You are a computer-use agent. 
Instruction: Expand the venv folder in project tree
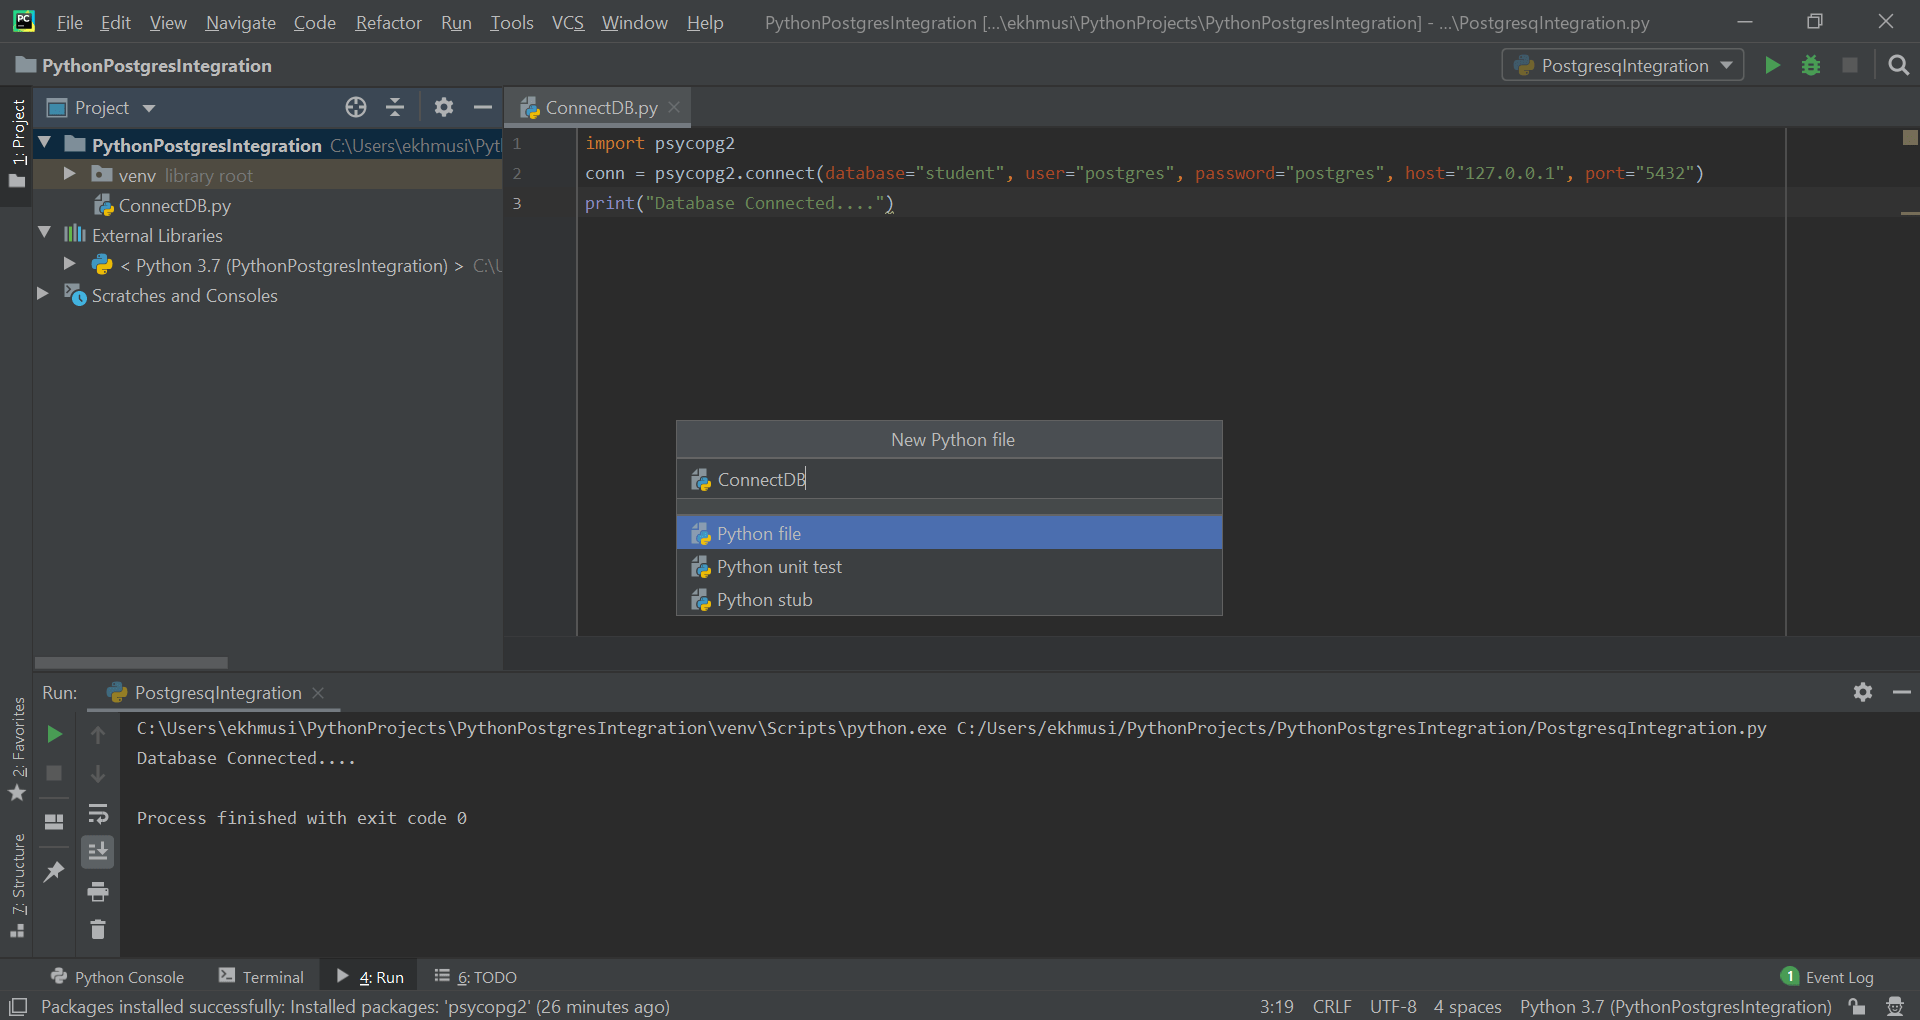pos(69,175)
